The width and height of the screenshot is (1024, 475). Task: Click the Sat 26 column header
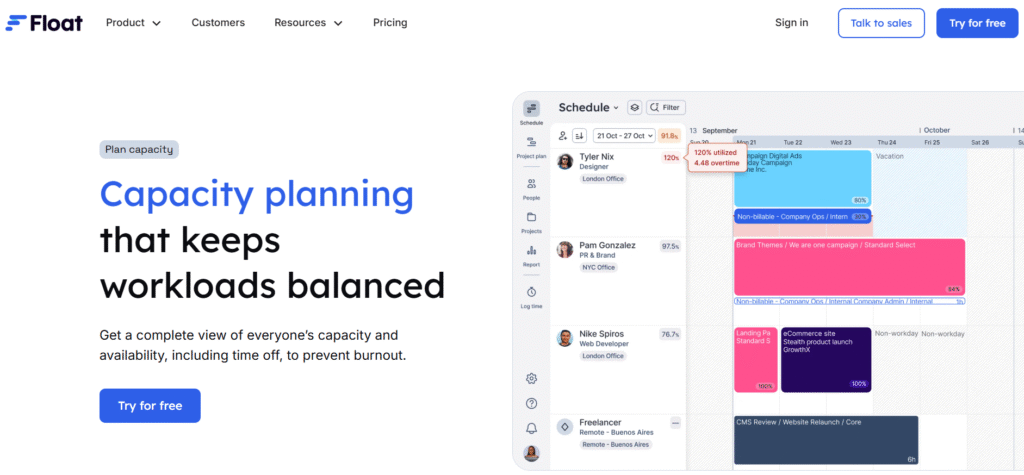[x=980, y=142]
